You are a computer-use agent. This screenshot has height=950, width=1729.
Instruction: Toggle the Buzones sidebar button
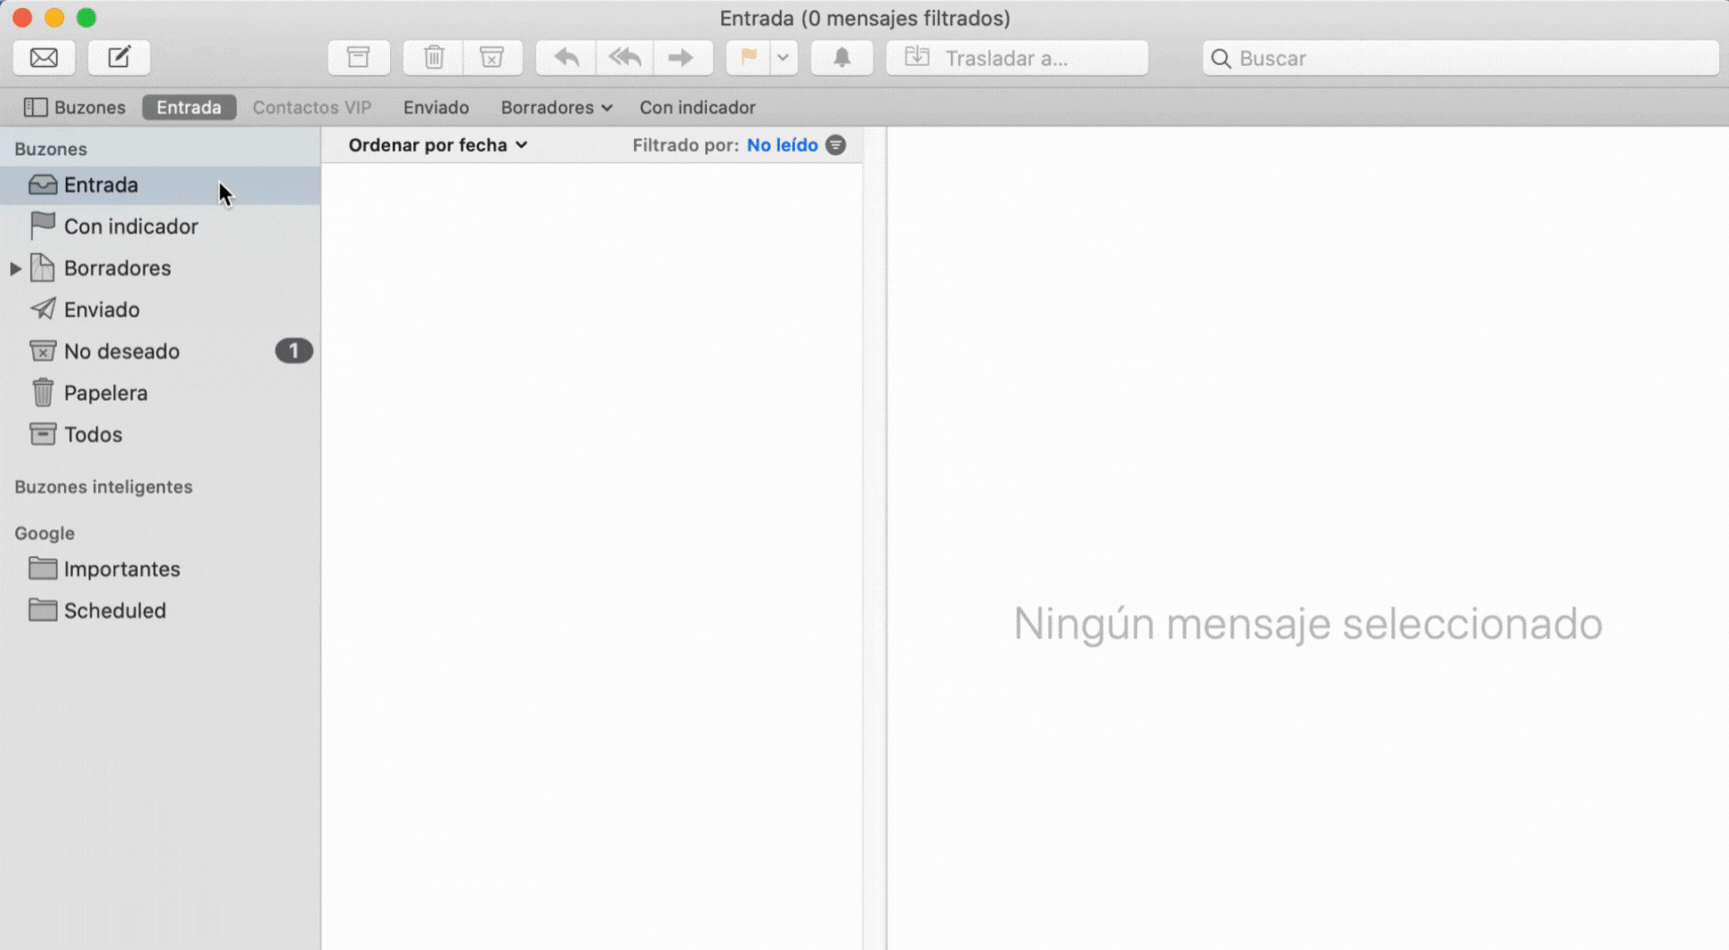(75, 107)
